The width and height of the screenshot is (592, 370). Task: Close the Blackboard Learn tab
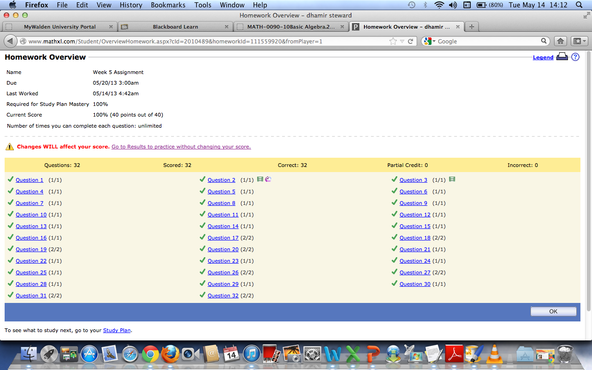click(x=226, y=27)
